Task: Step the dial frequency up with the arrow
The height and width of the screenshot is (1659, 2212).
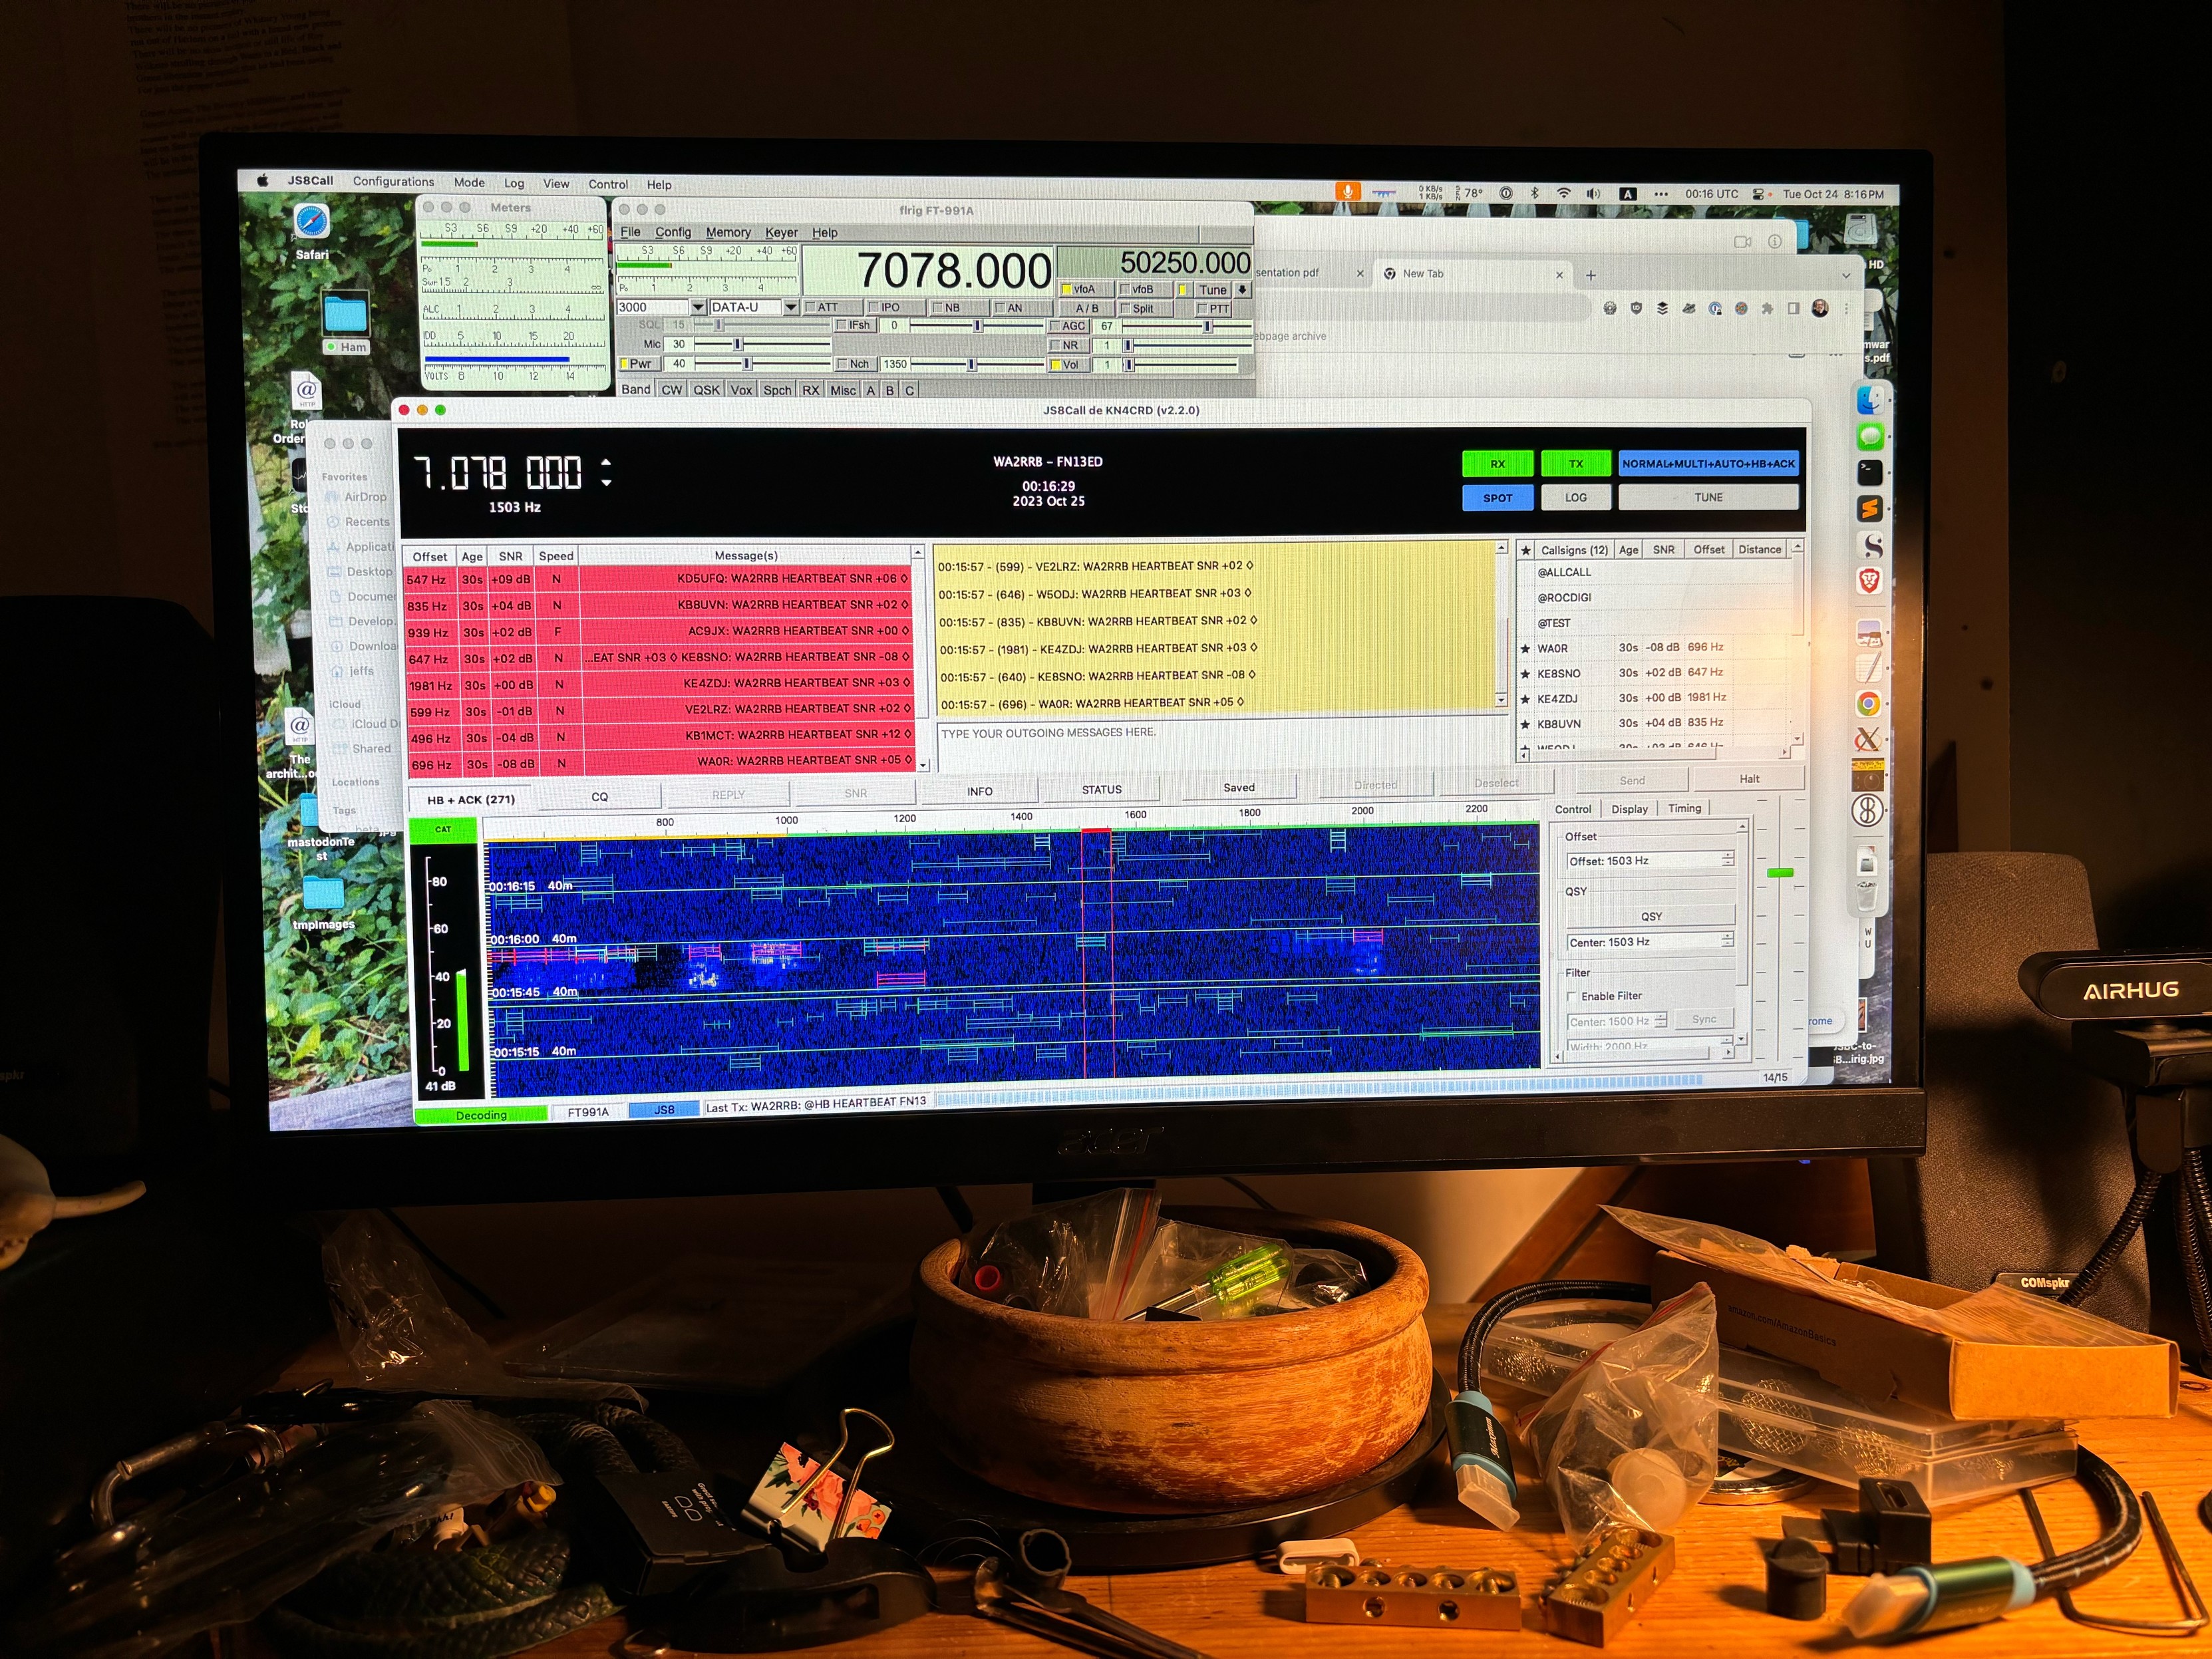Action: (607, 462)
